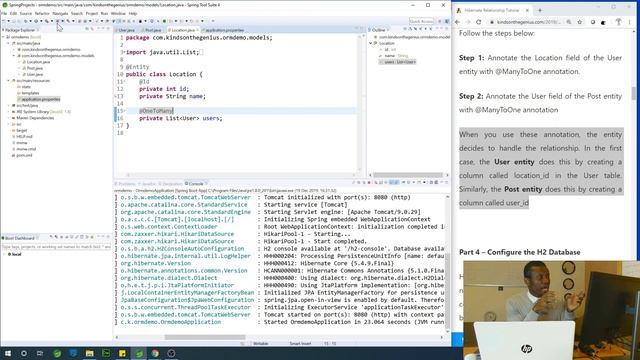Click the browser page vertical scrollbar thumb
The width and height of the screenshot is (640, 360).
[x=634, y=93]
